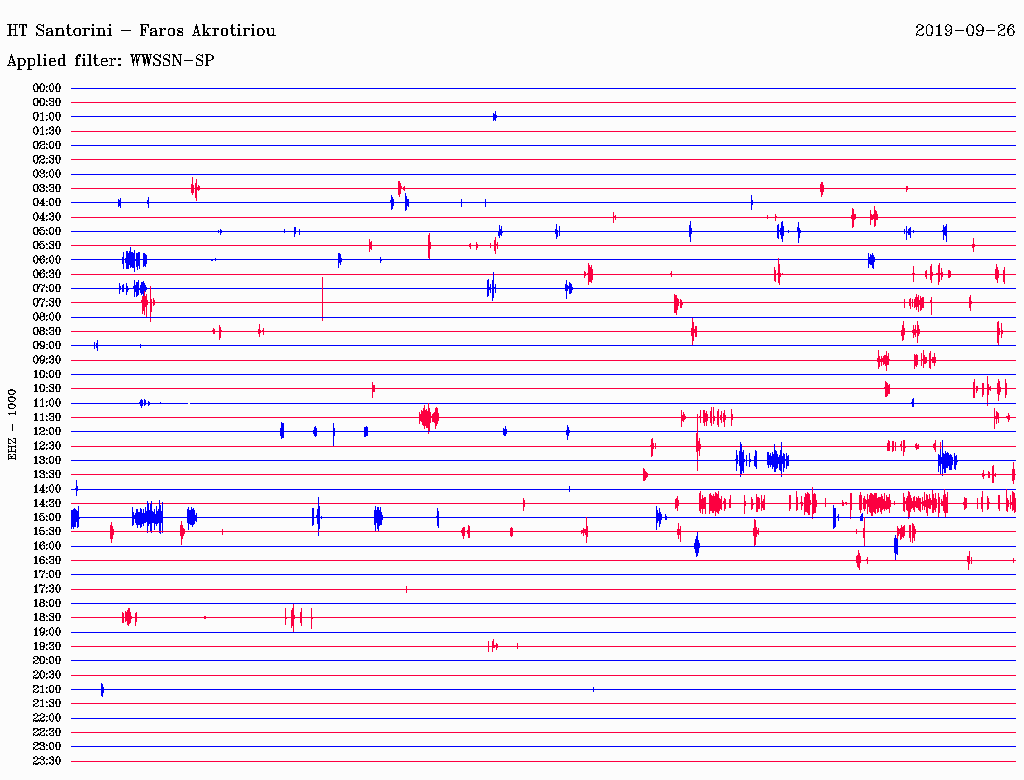Click the red event on 19:30 trace
1024x780 pixels.
click(494, 646)
